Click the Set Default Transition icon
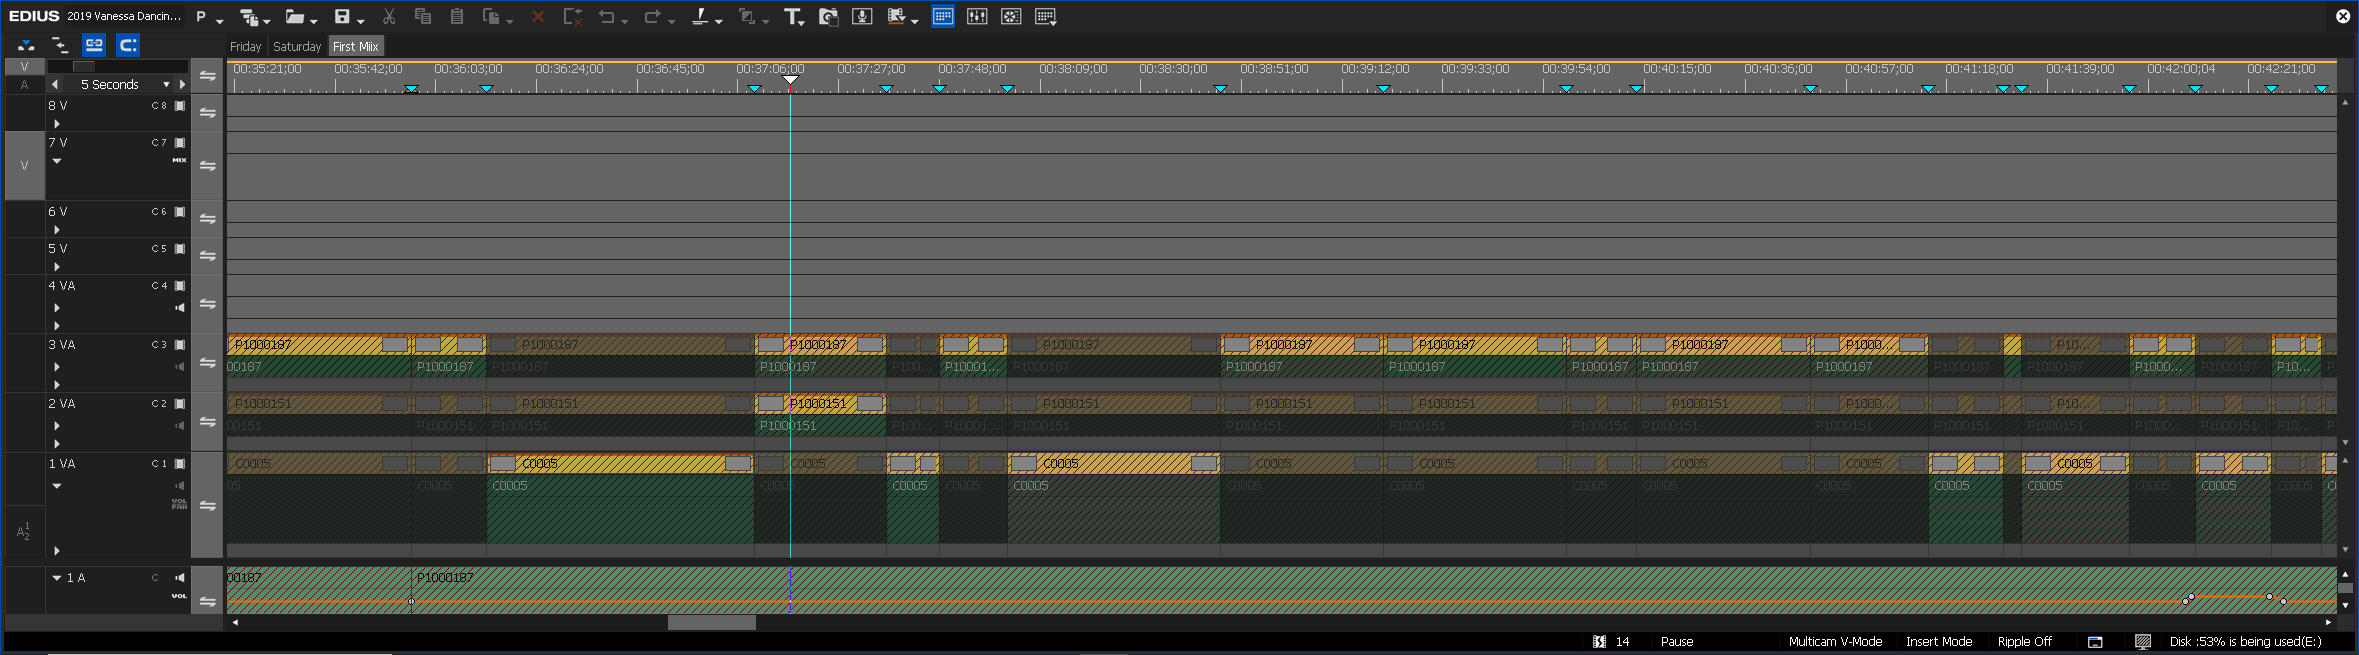This screenshot has height=655, width=2359. point(746,17)
